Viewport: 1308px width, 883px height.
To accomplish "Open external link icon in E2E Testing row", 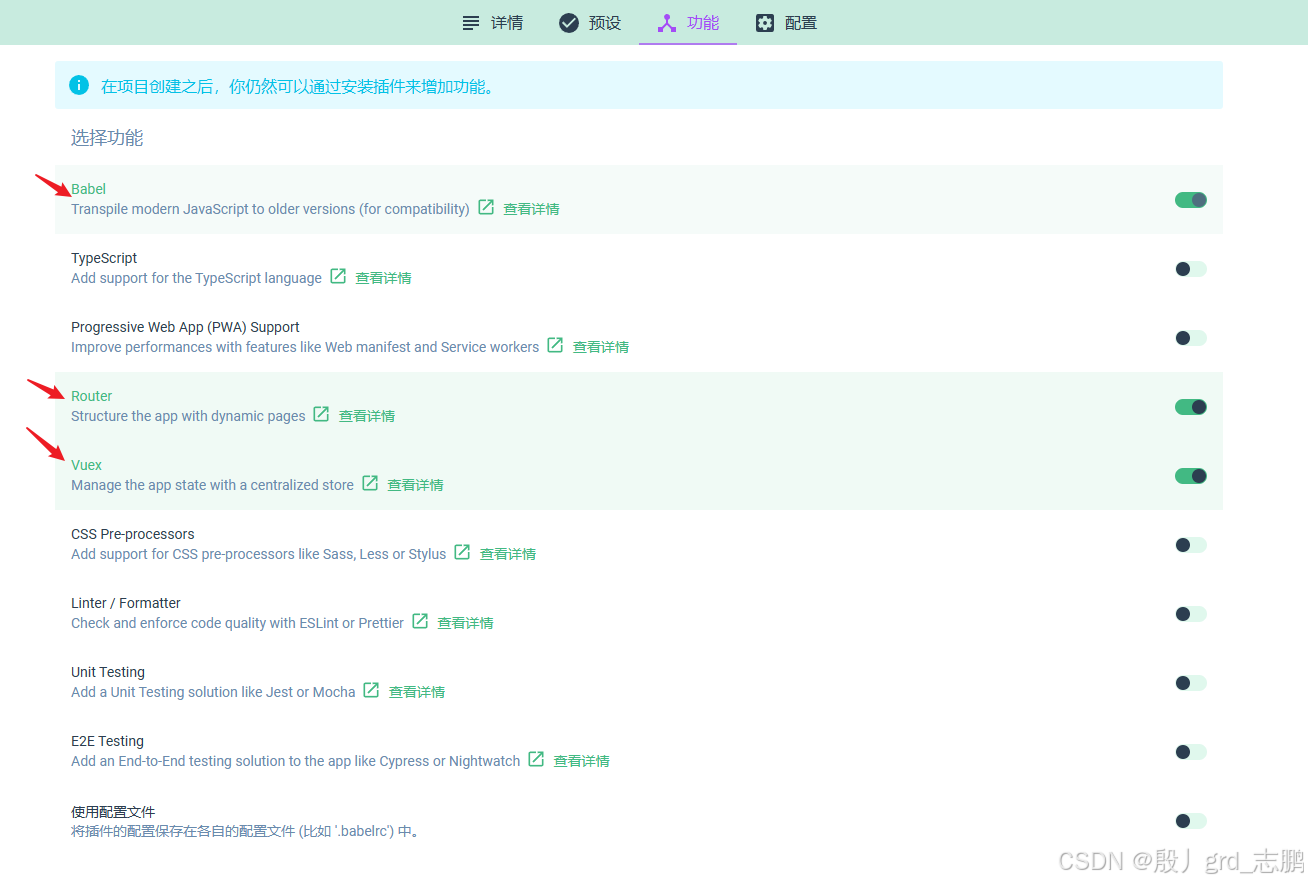I will 536,760.
